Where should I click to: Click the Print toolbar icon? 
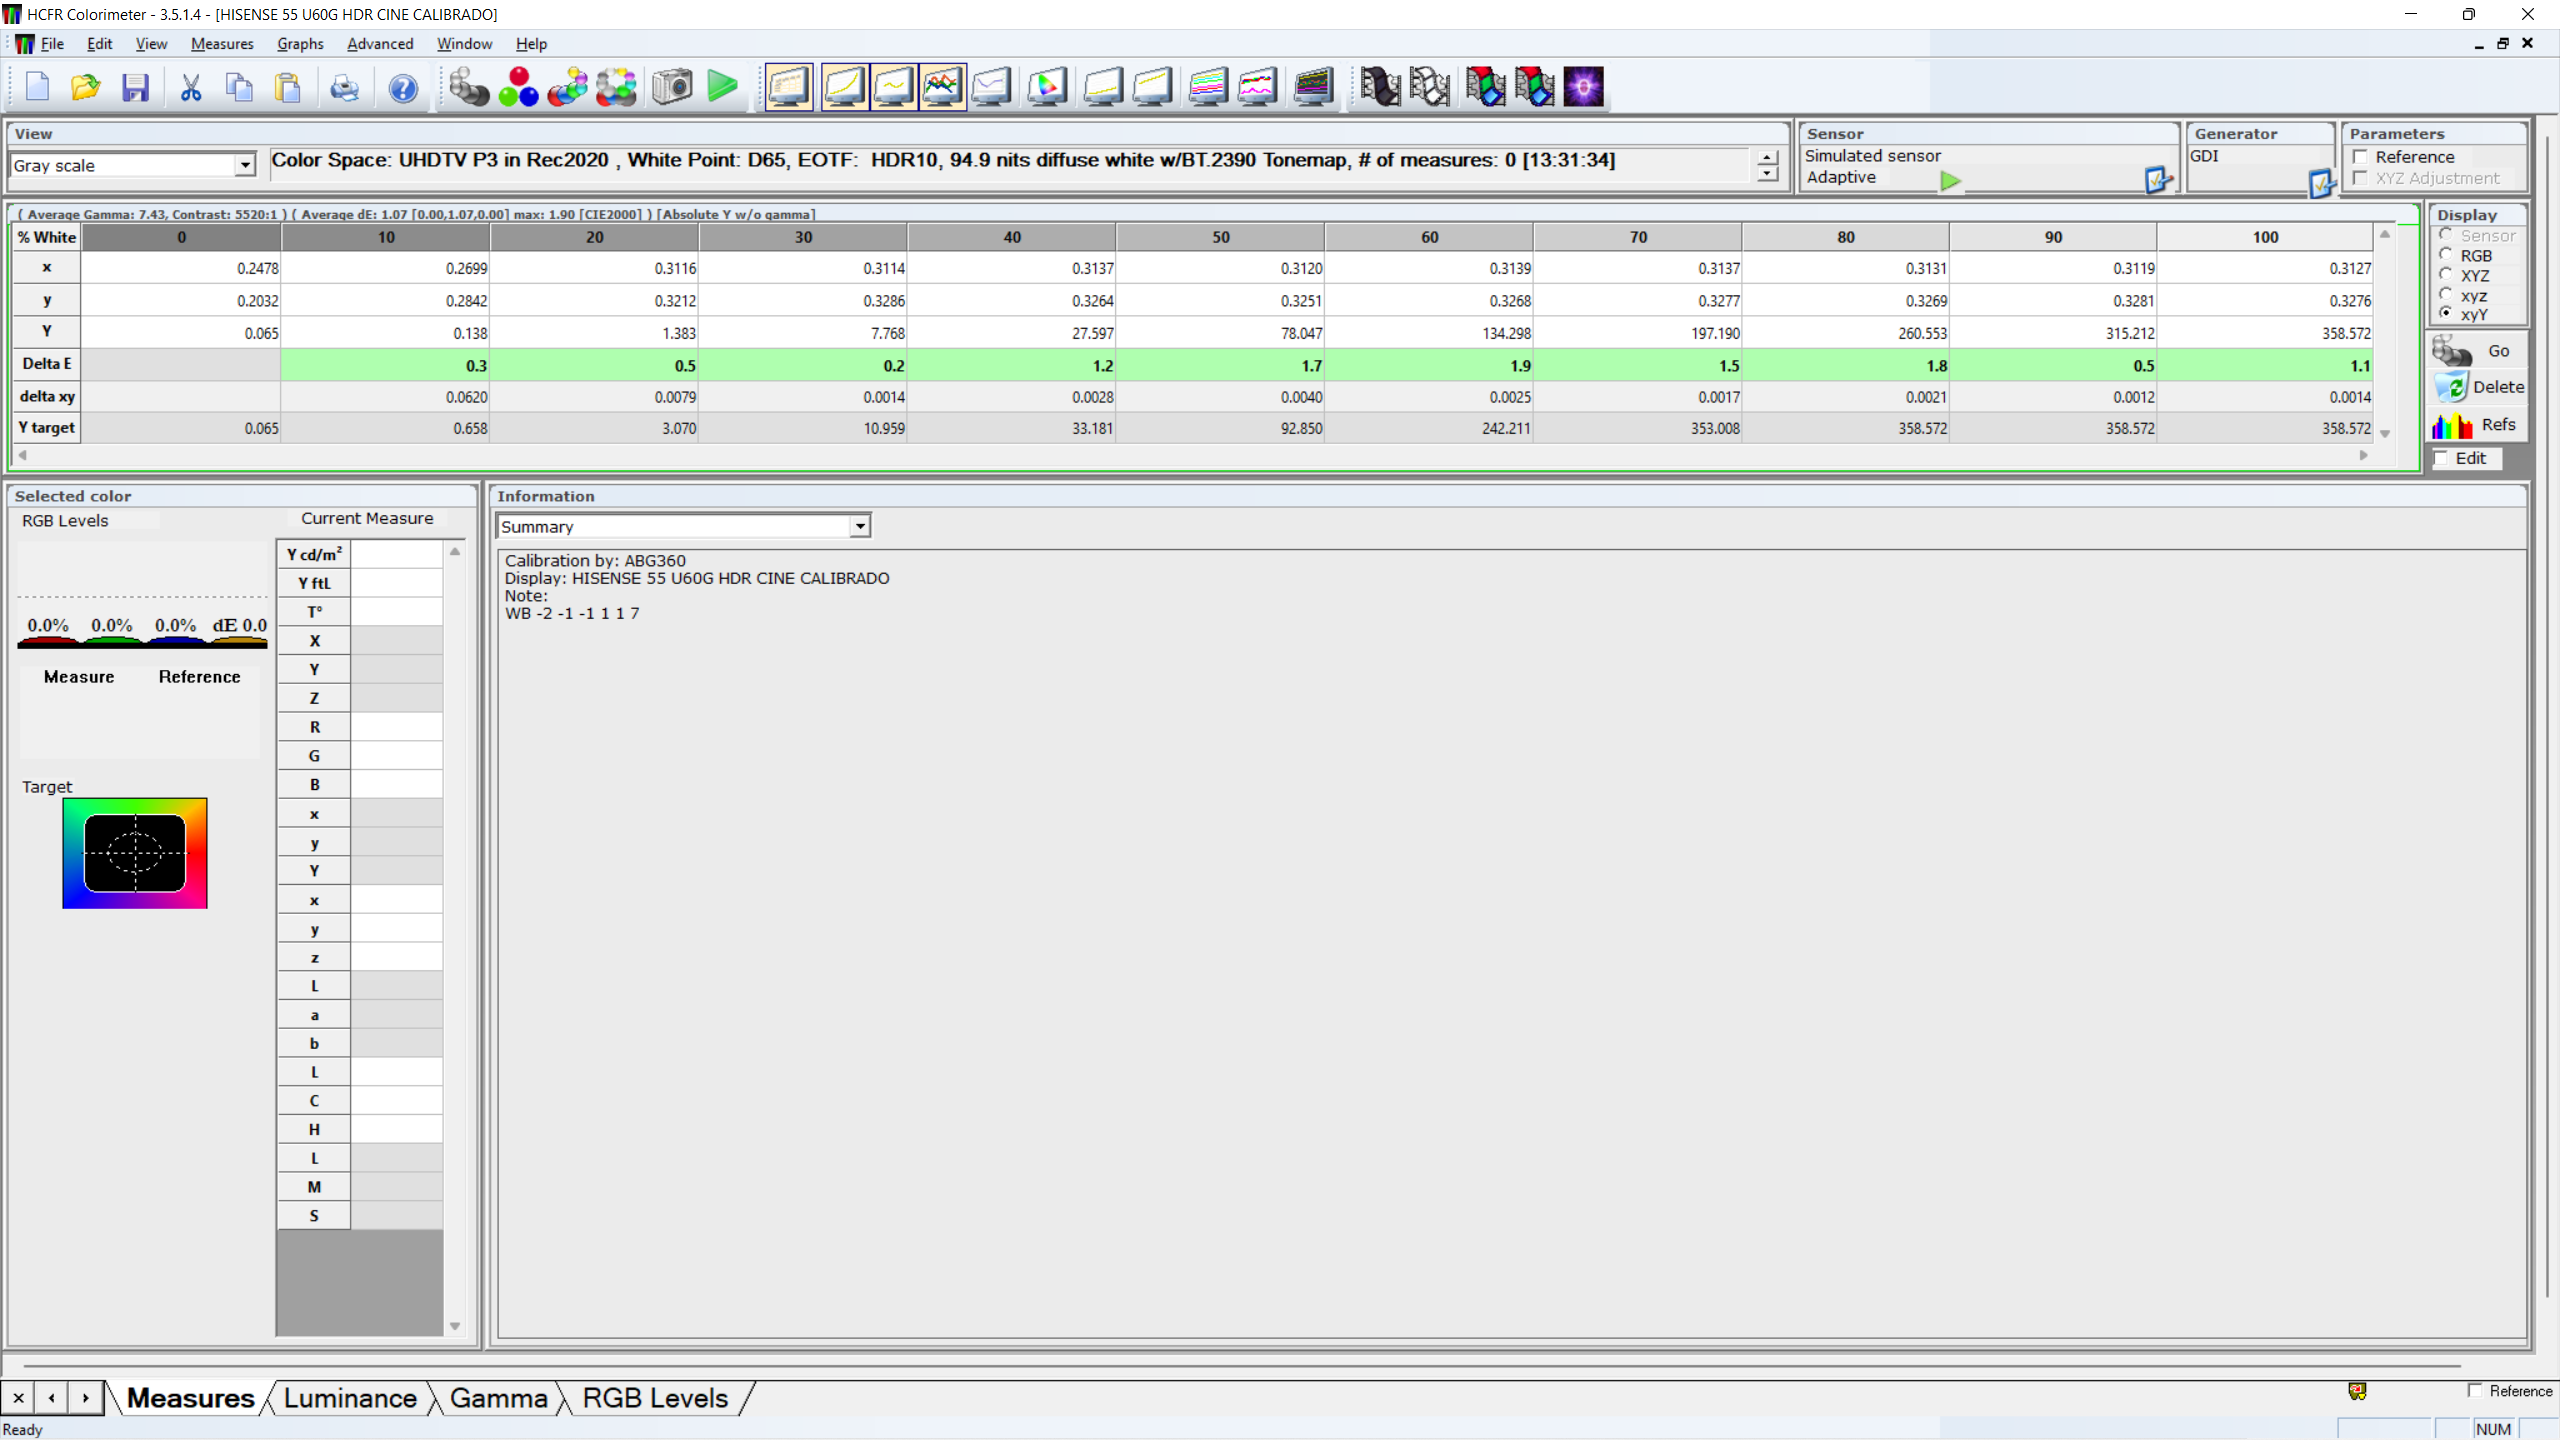[x=344, y=88]
